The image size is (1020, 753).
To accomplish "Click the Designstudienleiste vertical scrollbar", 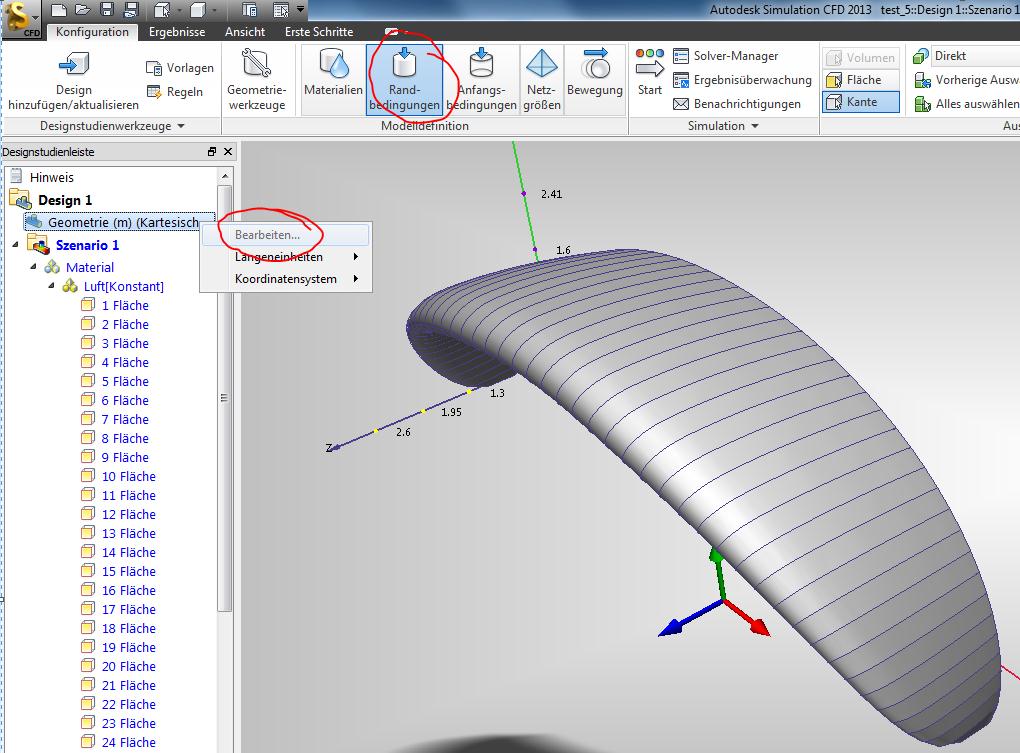I will coord(224,398).
